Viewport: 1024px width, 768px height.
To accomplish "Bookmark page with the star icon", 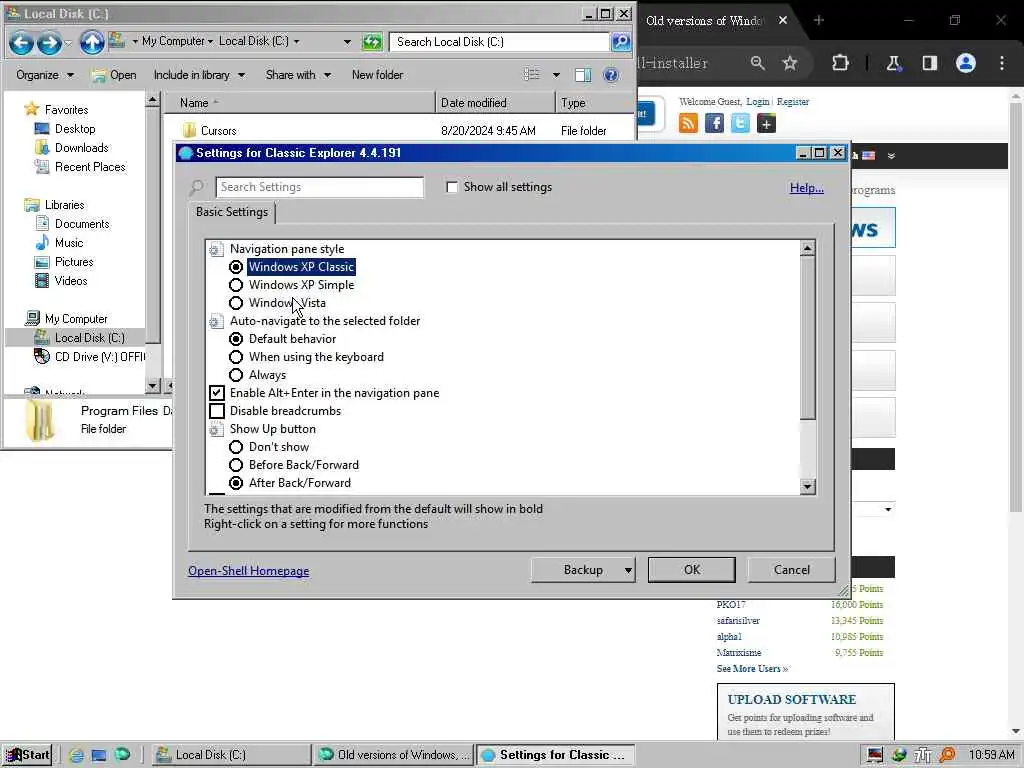I will (x=790, y=63).
